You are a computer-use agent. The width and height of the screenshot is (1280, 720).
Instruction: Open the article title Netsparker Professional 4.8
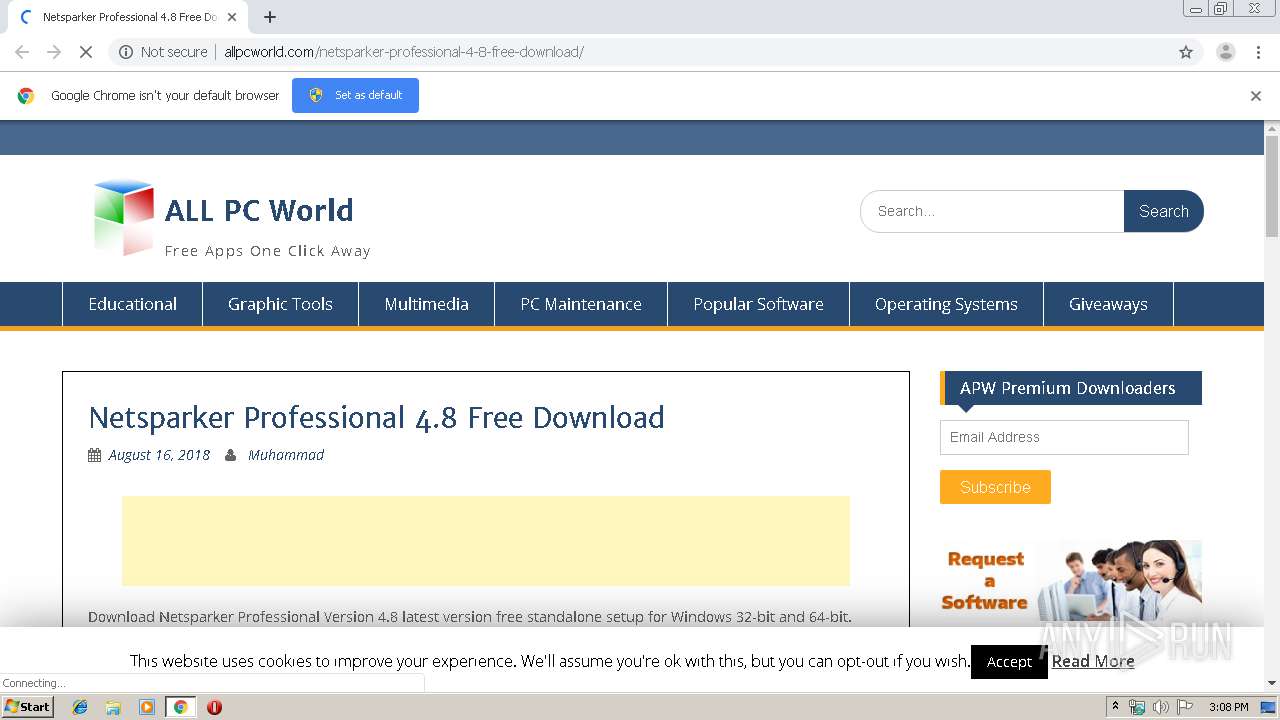(x=376, y=417)
